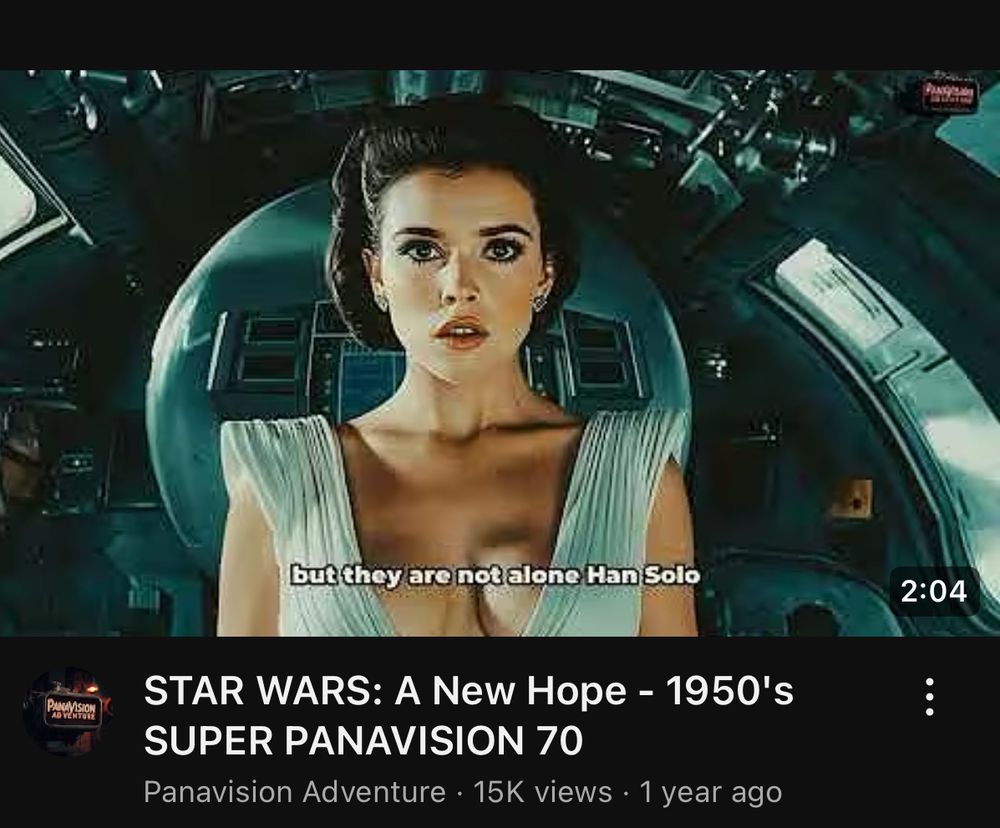Click the 'but they are not alone' caption
The height and width of the screenshot is (828, 1000).
pos(435,575)
